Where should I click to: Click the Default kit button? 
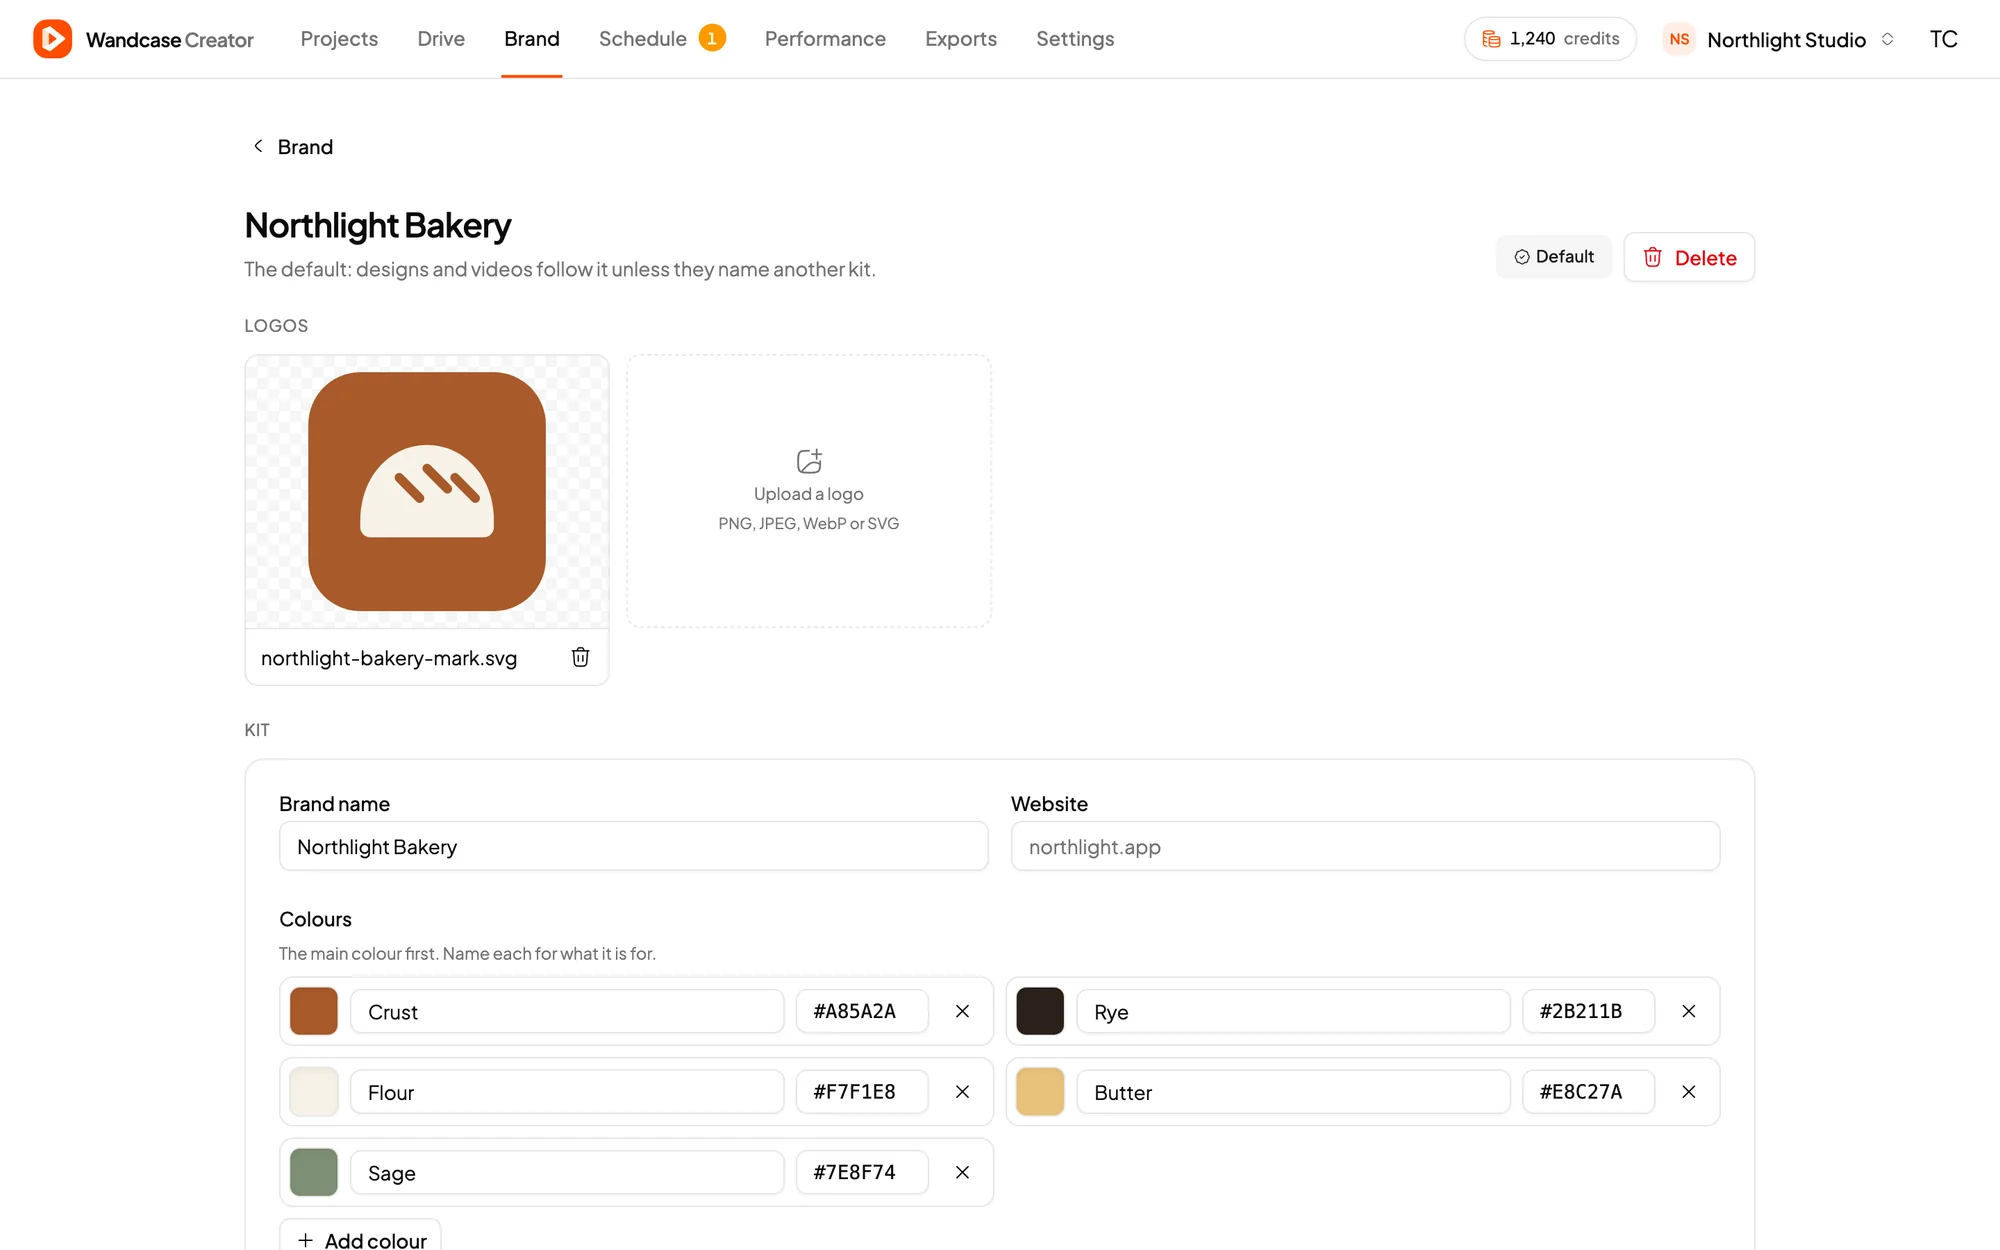1554,257
